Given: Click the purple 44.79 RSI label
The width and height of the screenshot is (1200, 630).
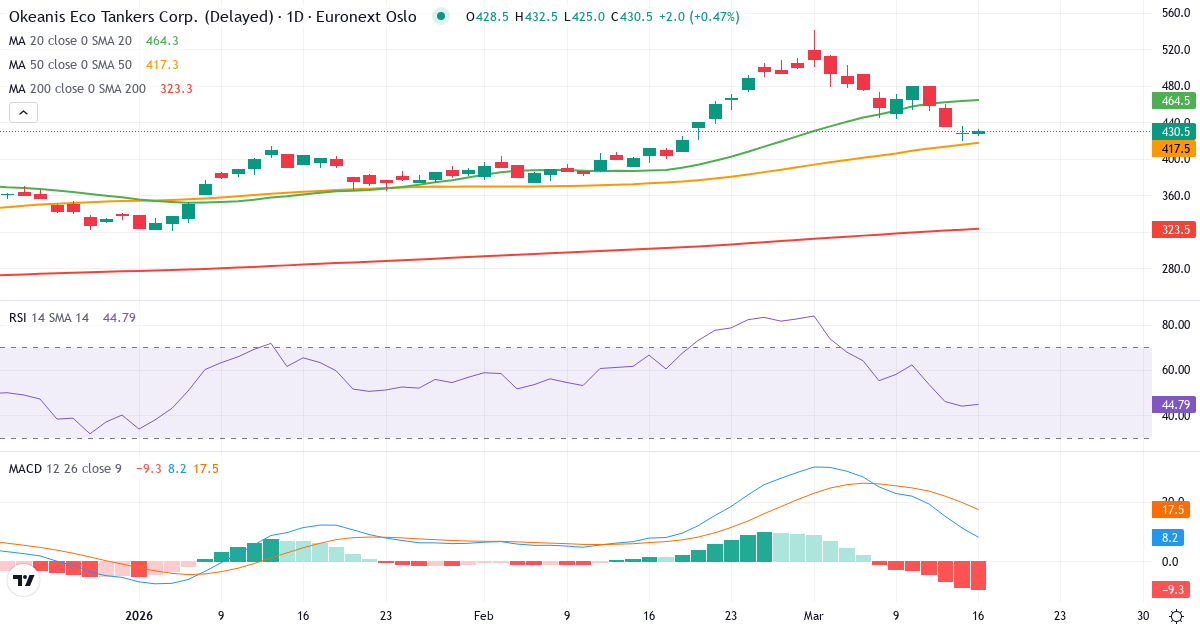Looking at the screenshot, I should pyautogui.click(x=1174, y=405).
